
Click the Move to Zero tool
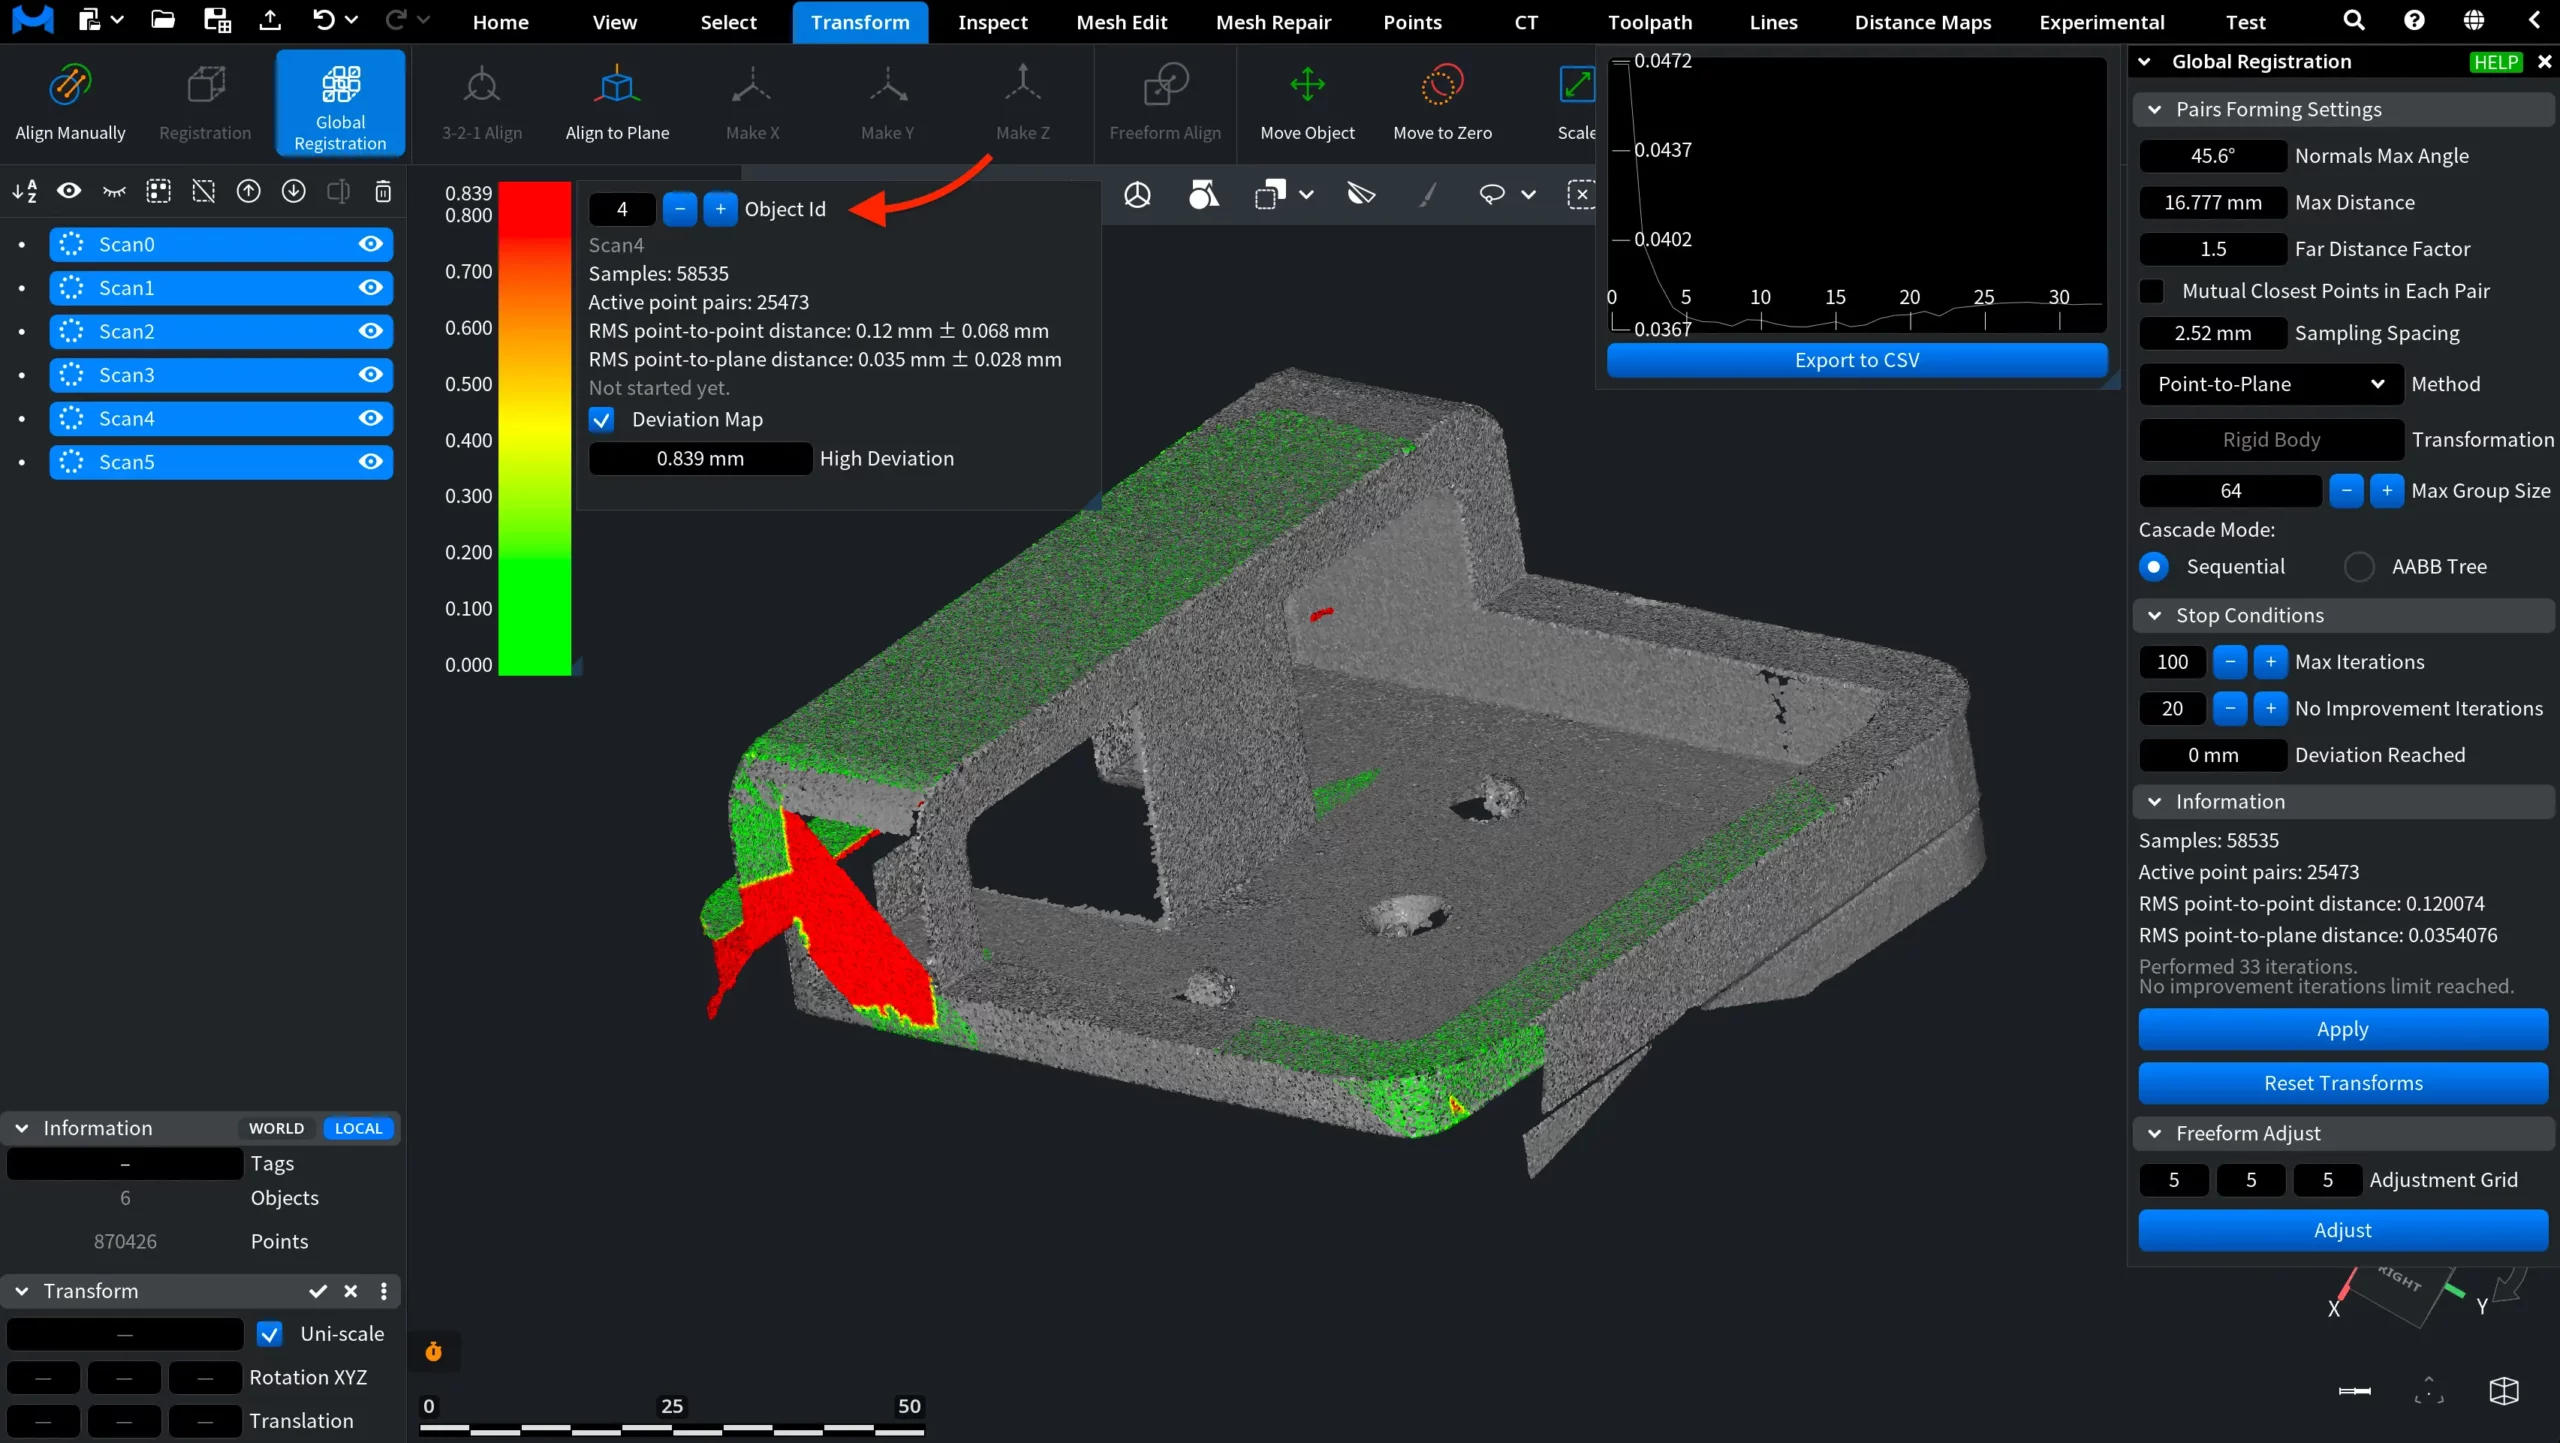[x=1442, y=102]
